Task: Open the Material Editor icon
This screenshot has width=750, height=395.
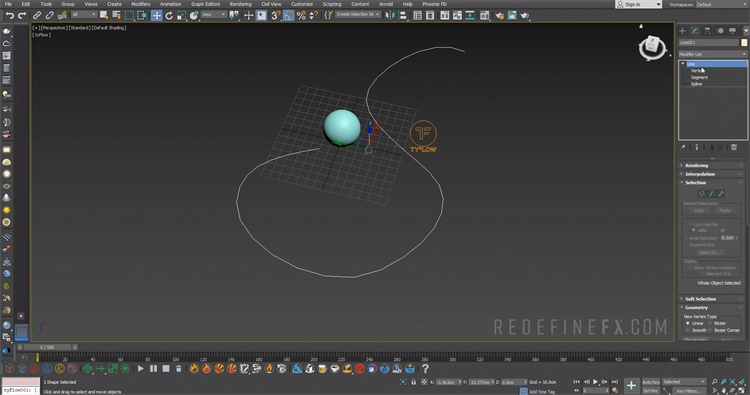Action: pyautogui.click(x=485, y=16)
